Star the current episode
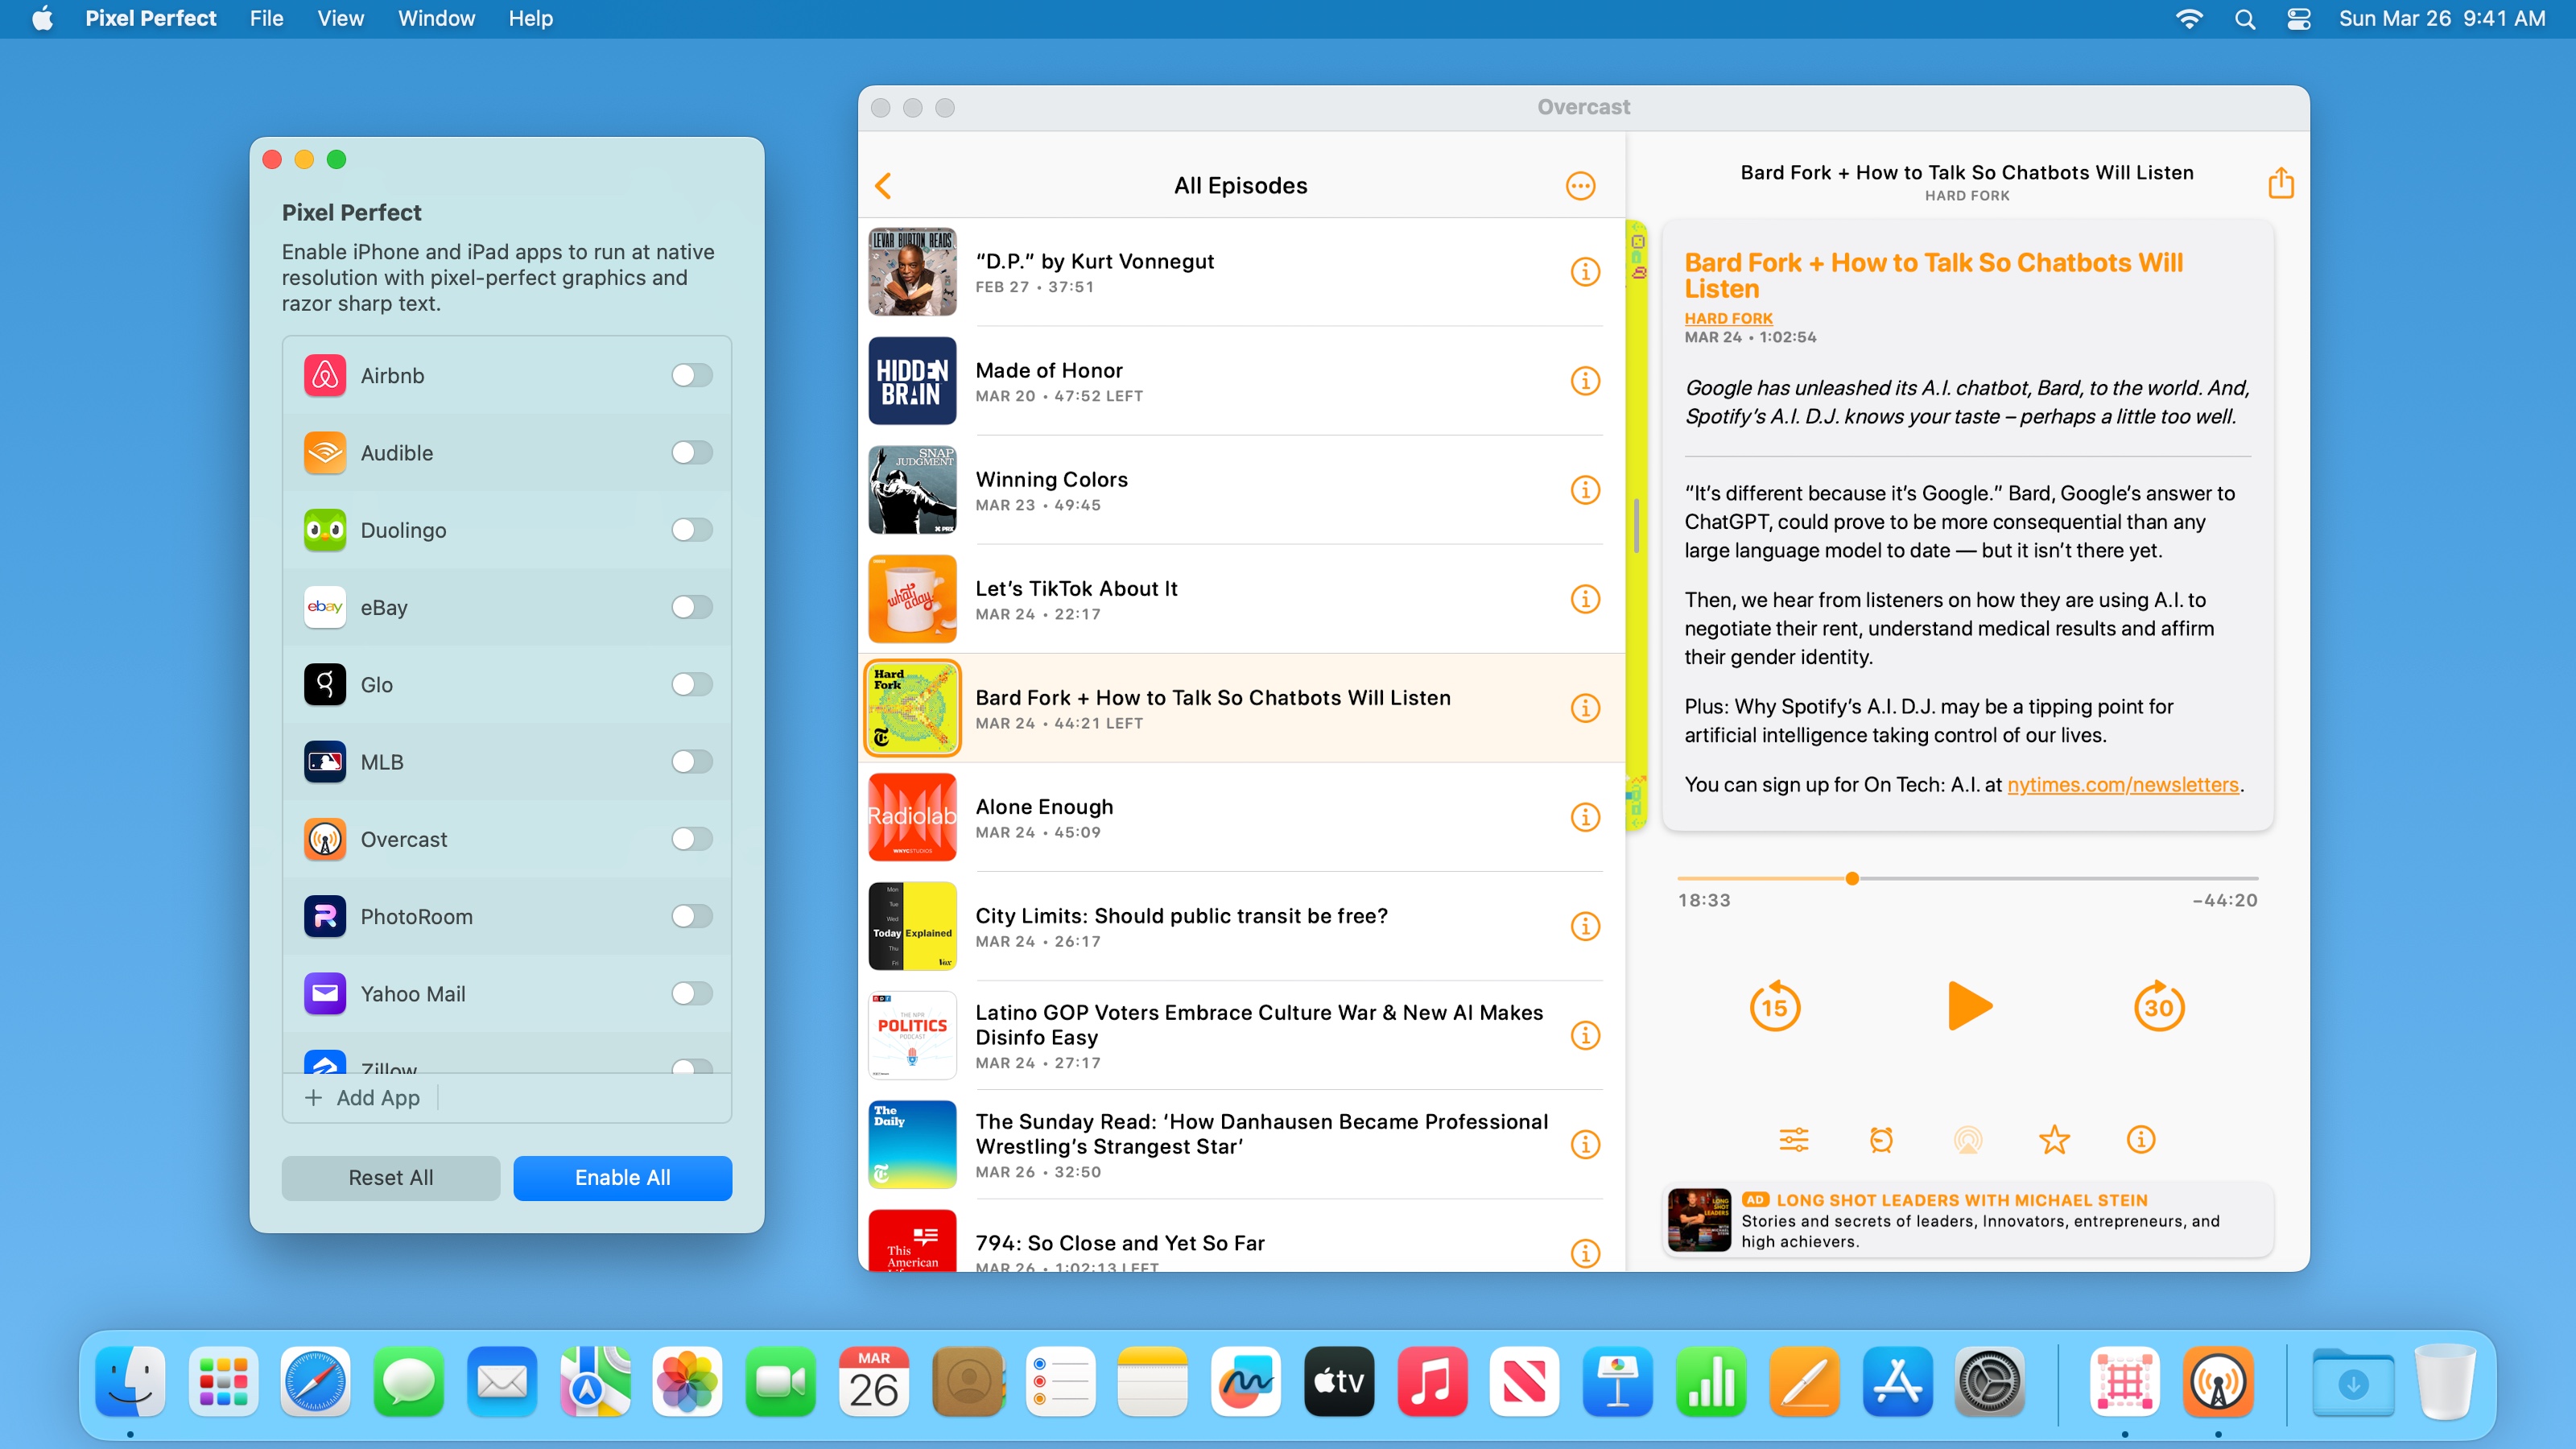Viewport: 2576px width, 1449px height. (2054, 1140)
